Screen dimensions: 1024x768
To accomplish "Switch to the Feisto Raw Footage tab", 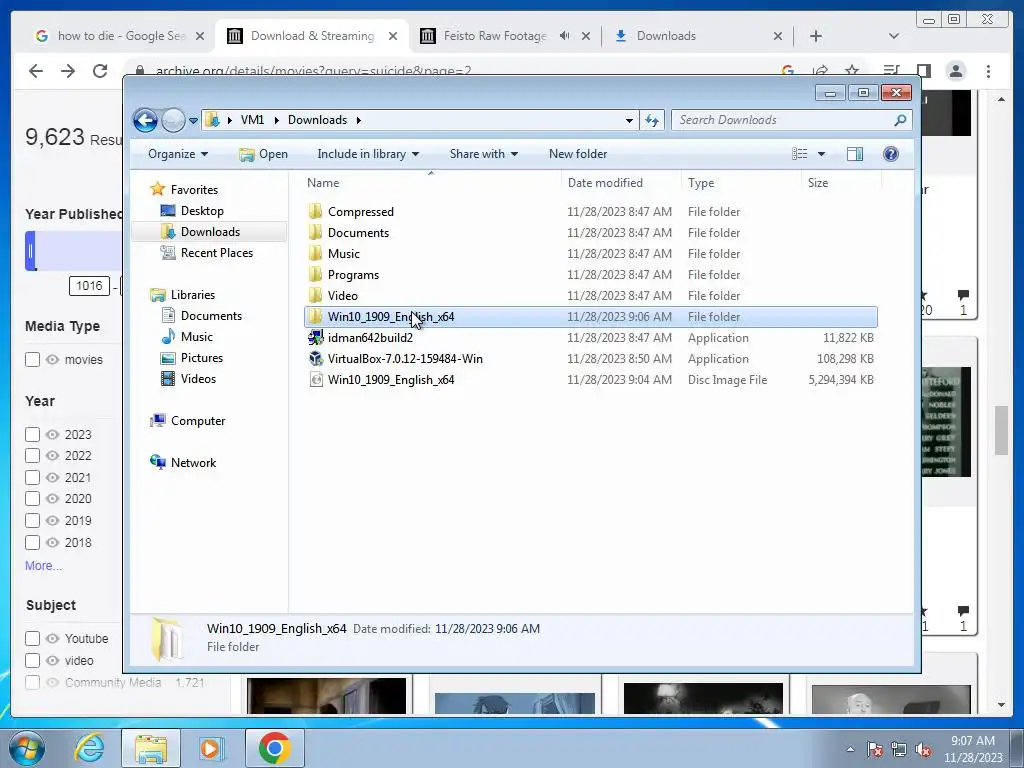I will click(x=494, y=36).
